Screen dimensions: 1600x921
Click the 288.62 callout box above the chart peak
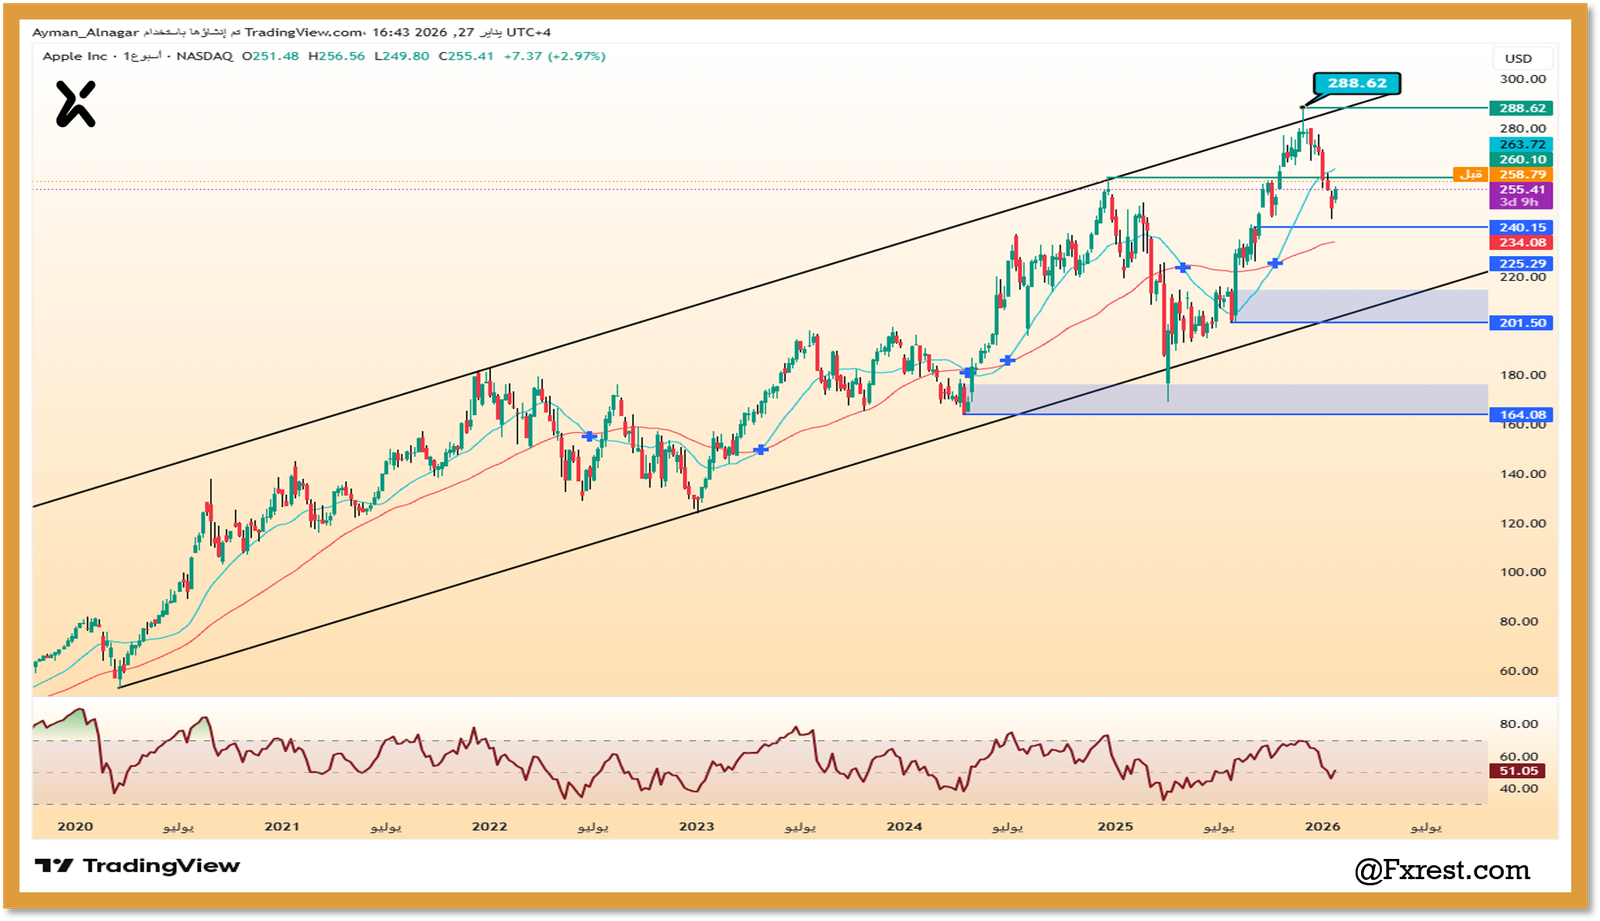tap(1357, 83)
